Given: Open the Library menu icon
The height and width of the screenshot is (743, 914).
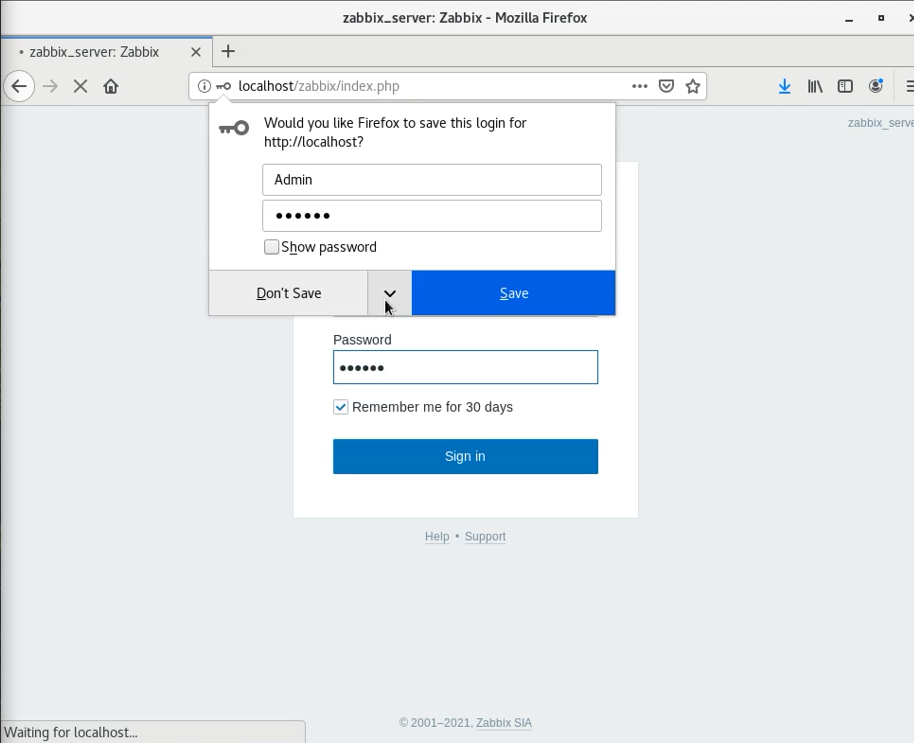Looking at the screenshot, I should coord(815,86).
